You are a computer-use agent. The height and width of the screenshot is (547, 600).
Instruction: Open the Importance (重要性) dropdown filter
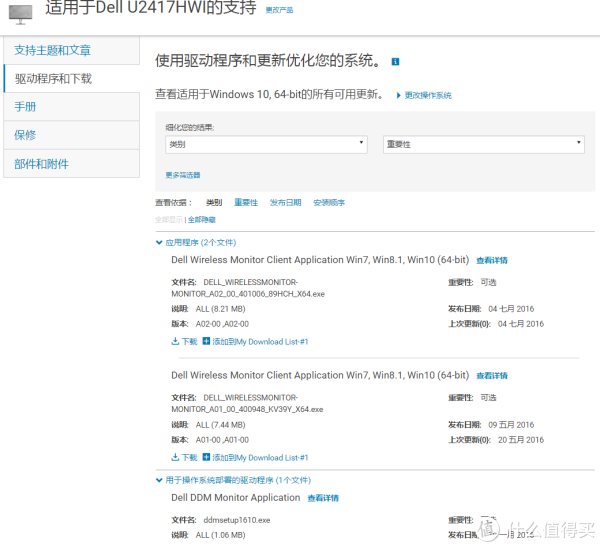[484, 144]
